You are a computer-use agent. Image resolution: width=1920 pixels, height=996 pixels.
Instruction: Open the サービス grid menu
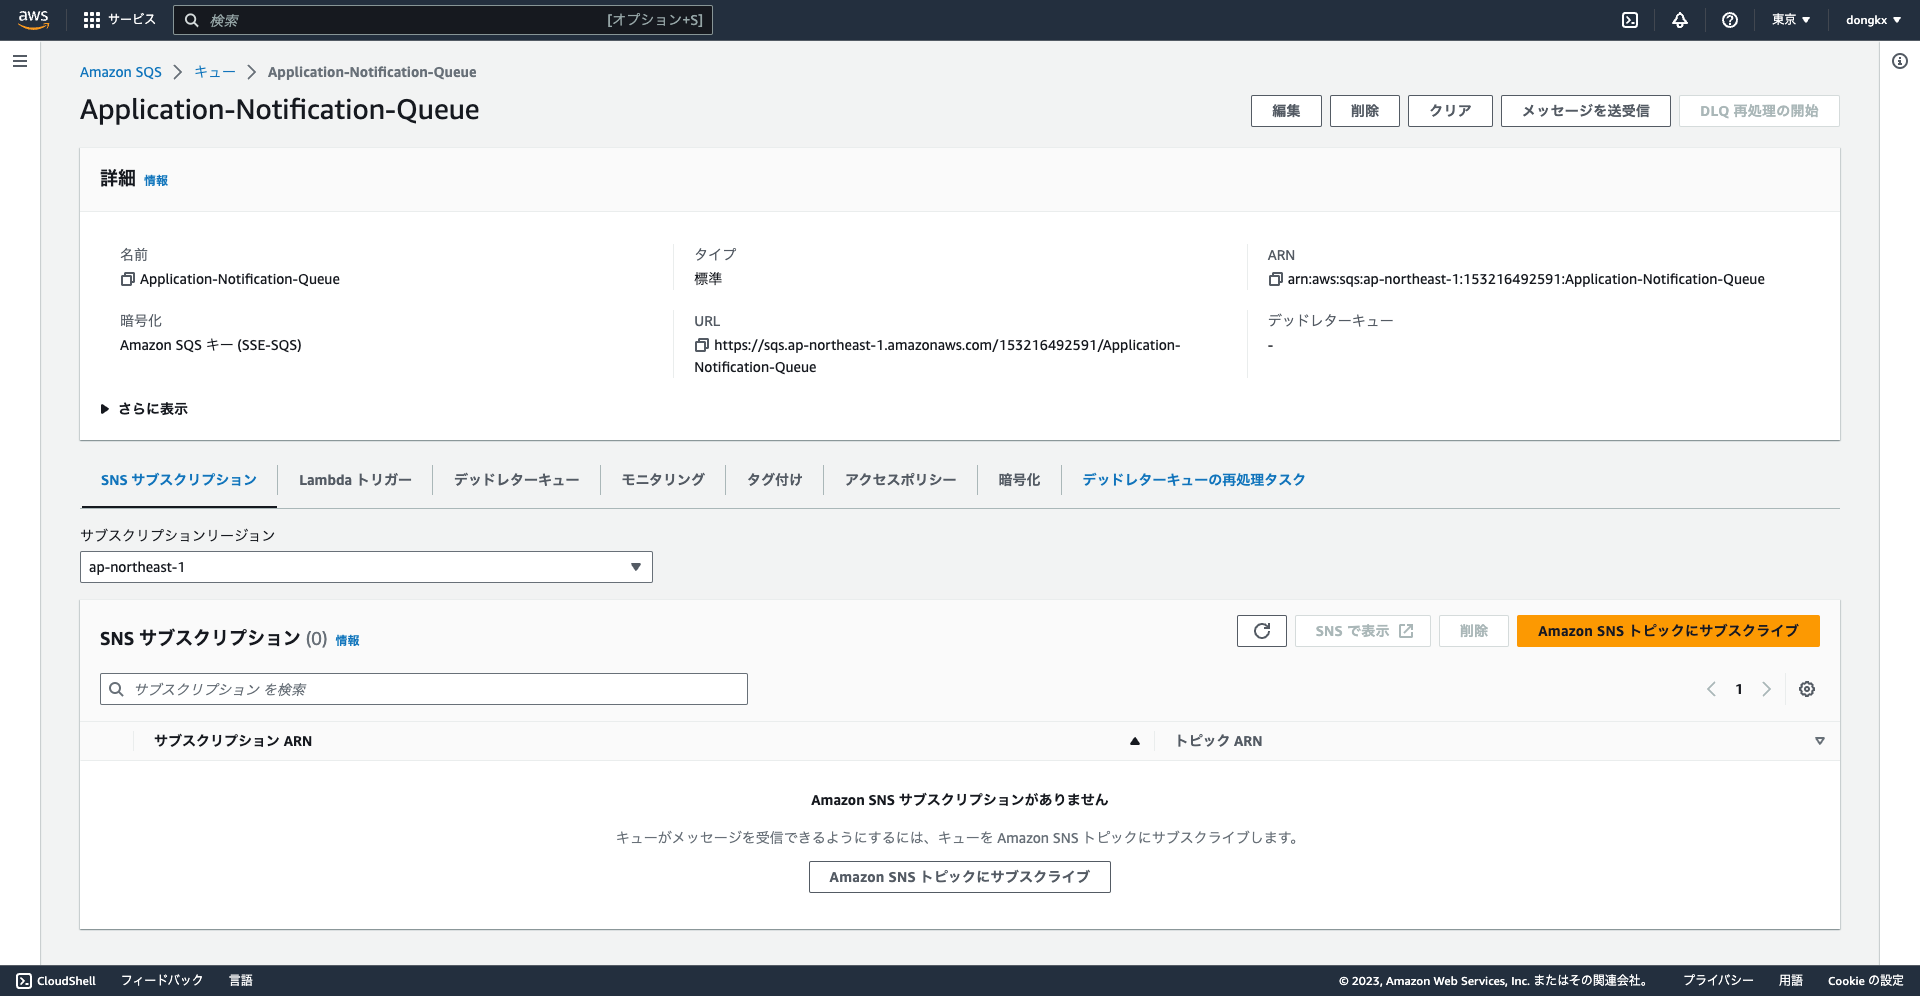[x=120, y=20]
